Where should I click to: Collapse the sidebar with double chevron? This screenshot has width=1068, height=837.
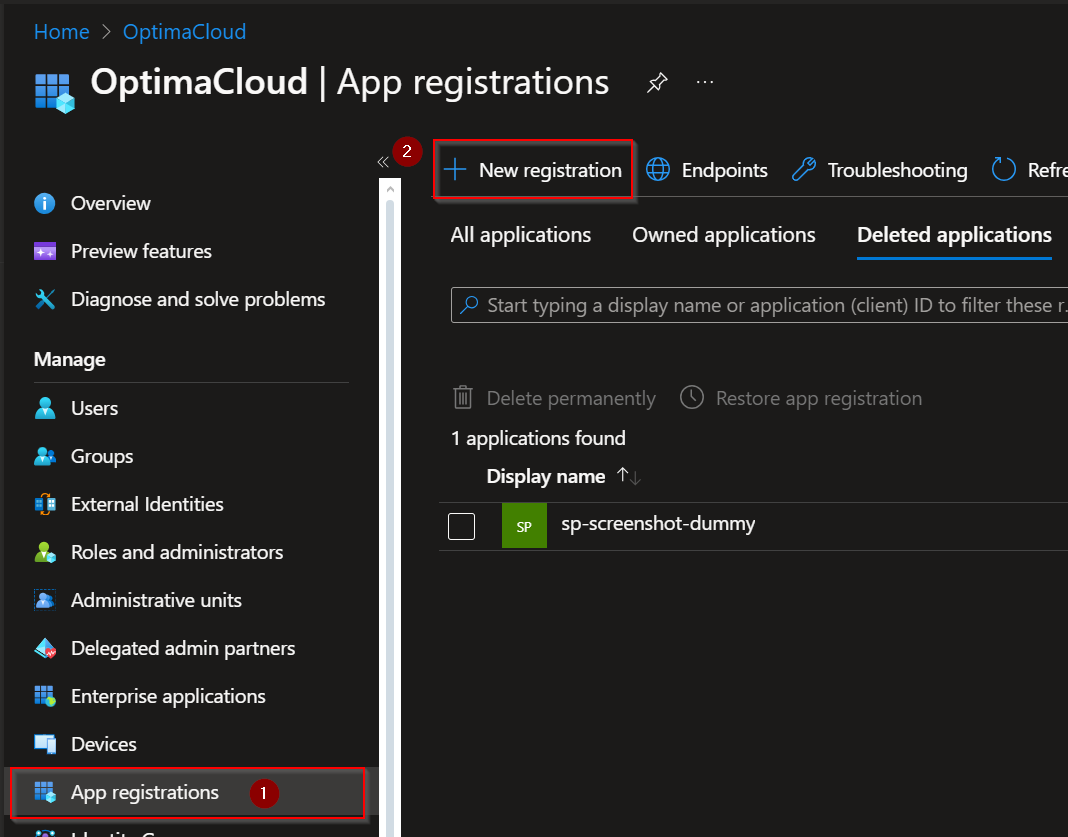coord(383,161)
